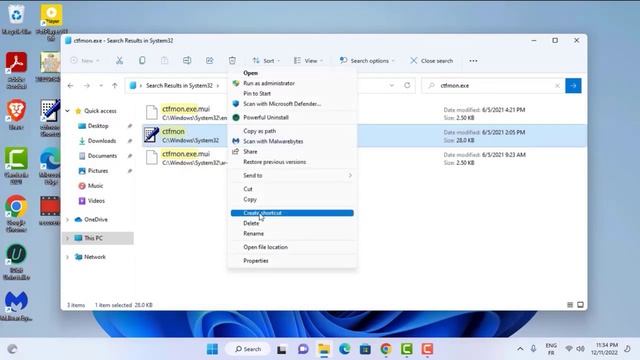Open Adobe Acrobat from the desktop
The image size is (640, 360).
(16, 70)
